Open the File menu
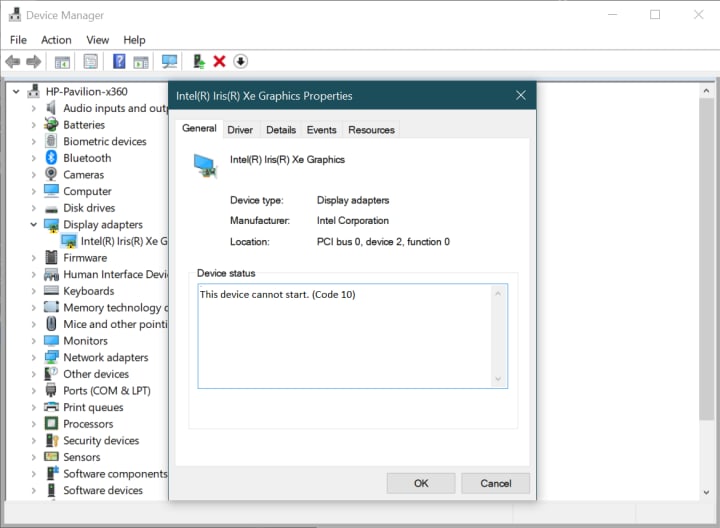Viewport: 720px width, 528px height. (18, 40)
